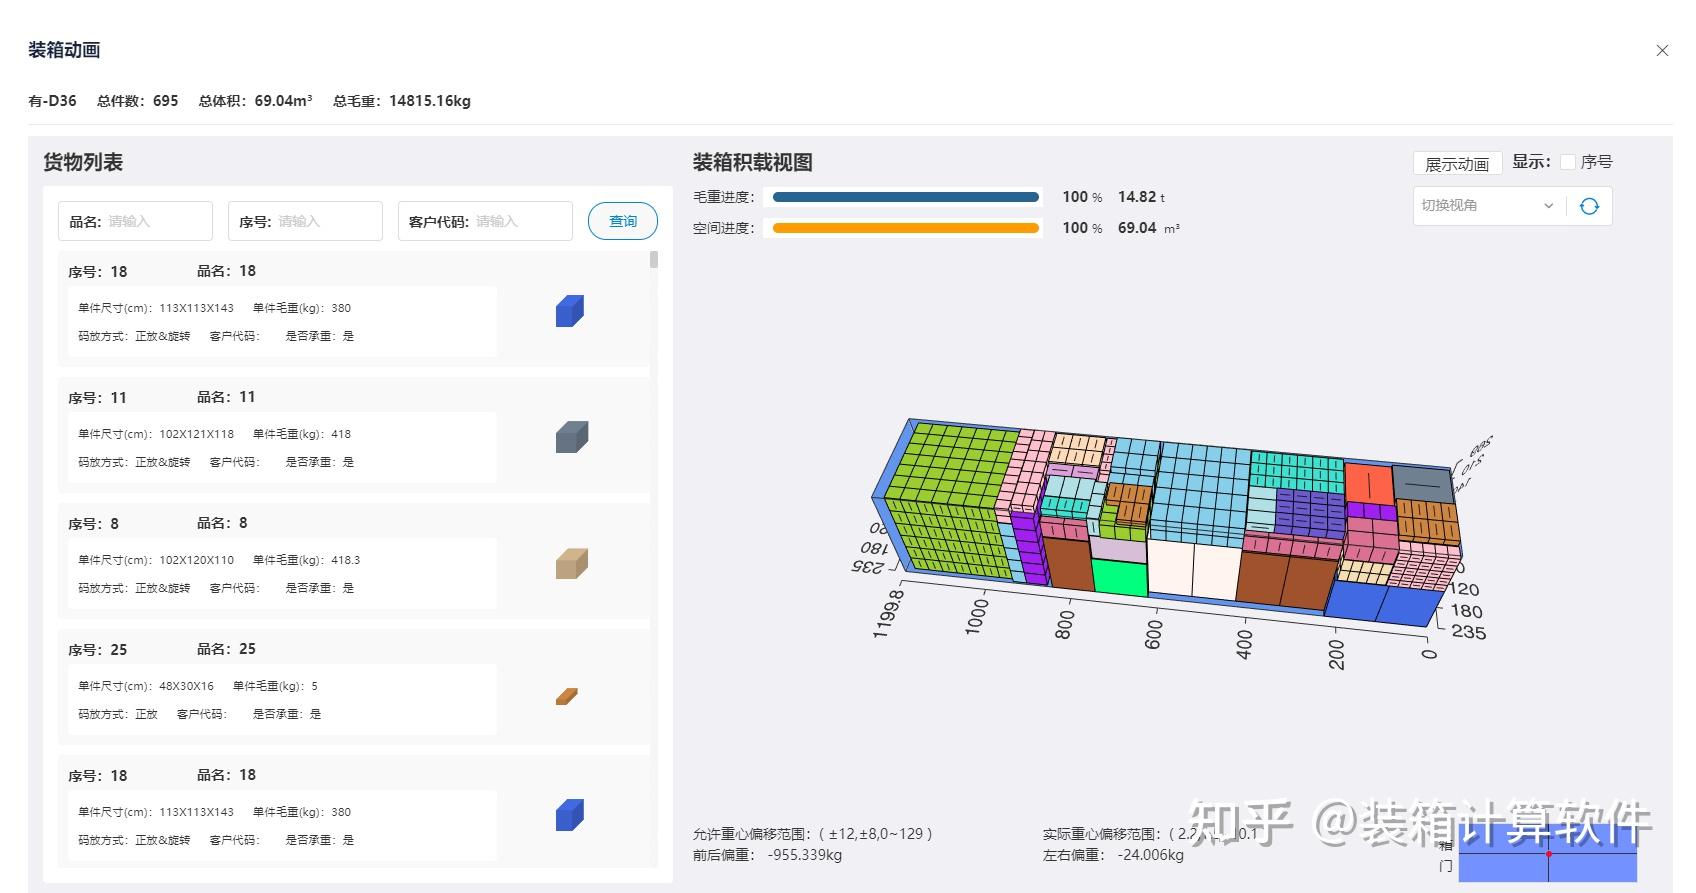This screenshot has width=1696, height=893.
Task: Click the blue box icon for last item 18
Action: [x=570, y=815]
